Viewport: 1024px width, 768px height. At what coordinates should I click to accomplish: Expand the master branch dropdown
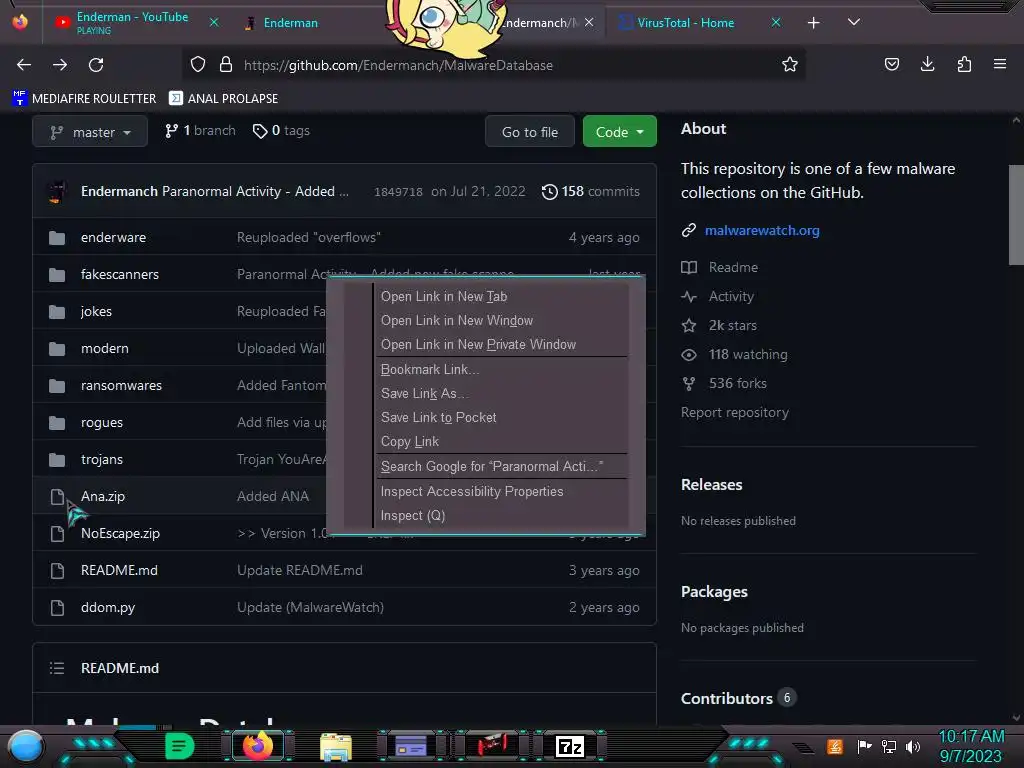(x=89, y=132)
